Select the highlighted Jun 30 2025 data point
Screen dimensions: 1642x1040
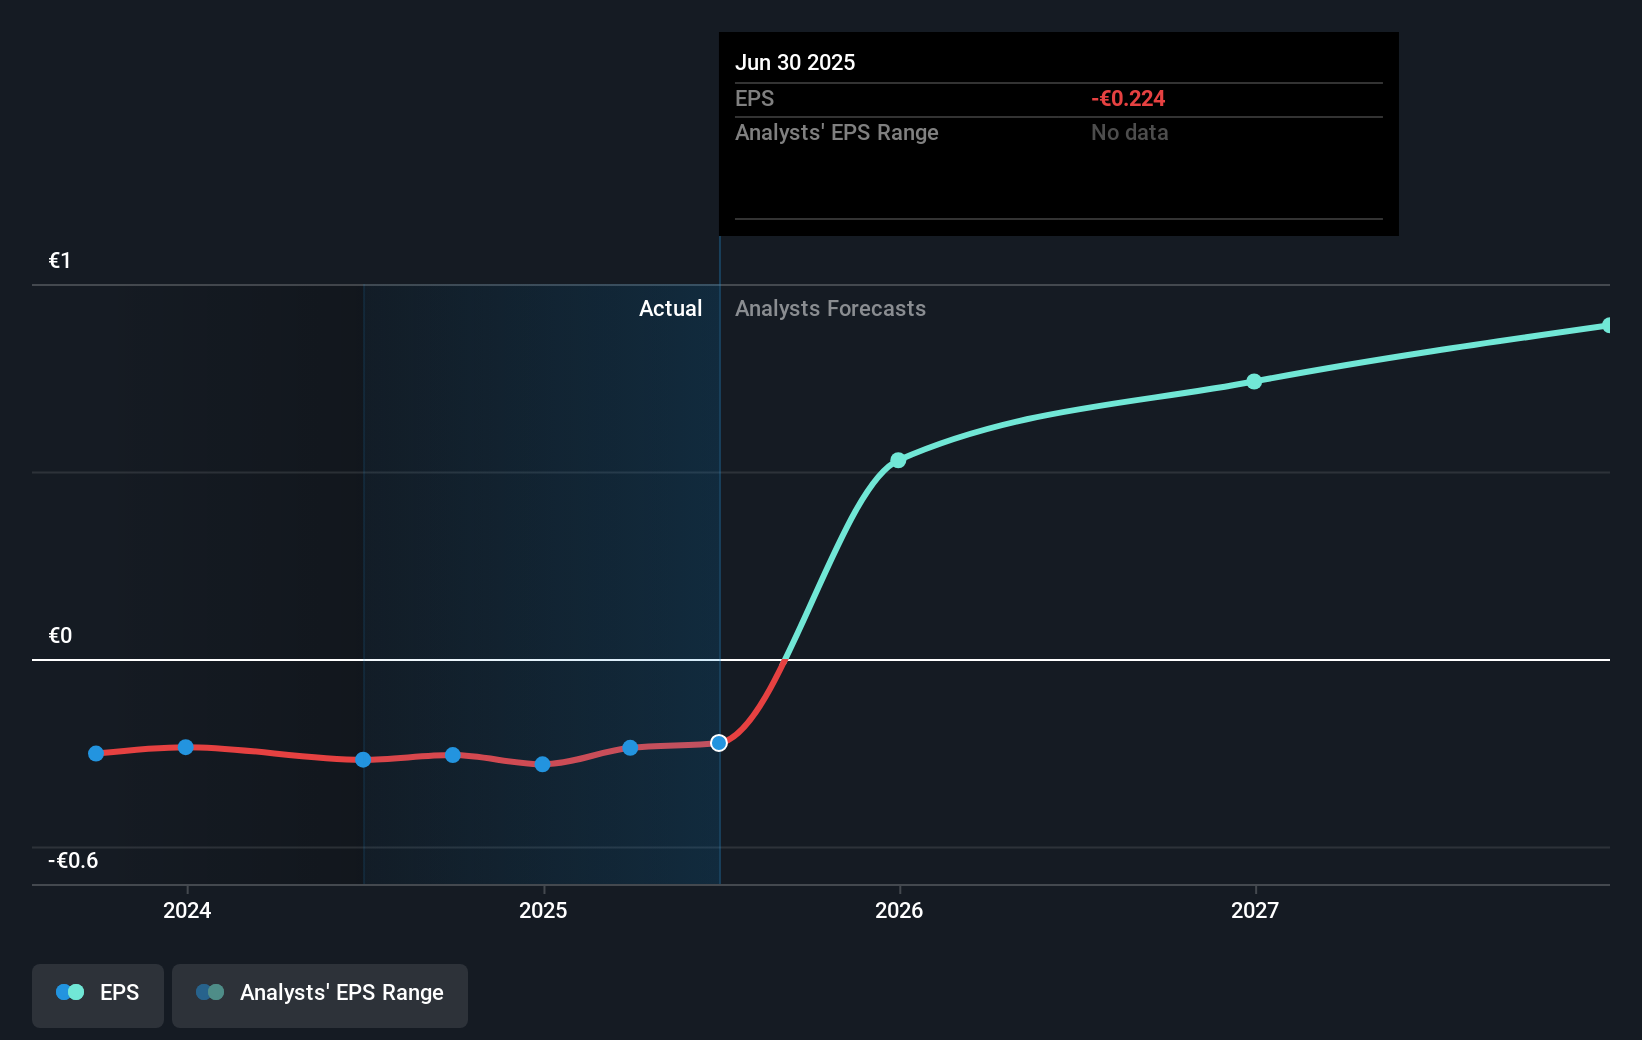pyautogui.click(x=718, y=743)
